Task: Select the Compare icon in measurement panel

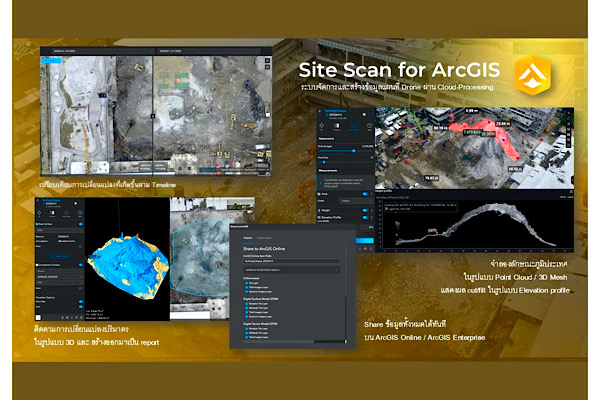Action: [337, 126]
